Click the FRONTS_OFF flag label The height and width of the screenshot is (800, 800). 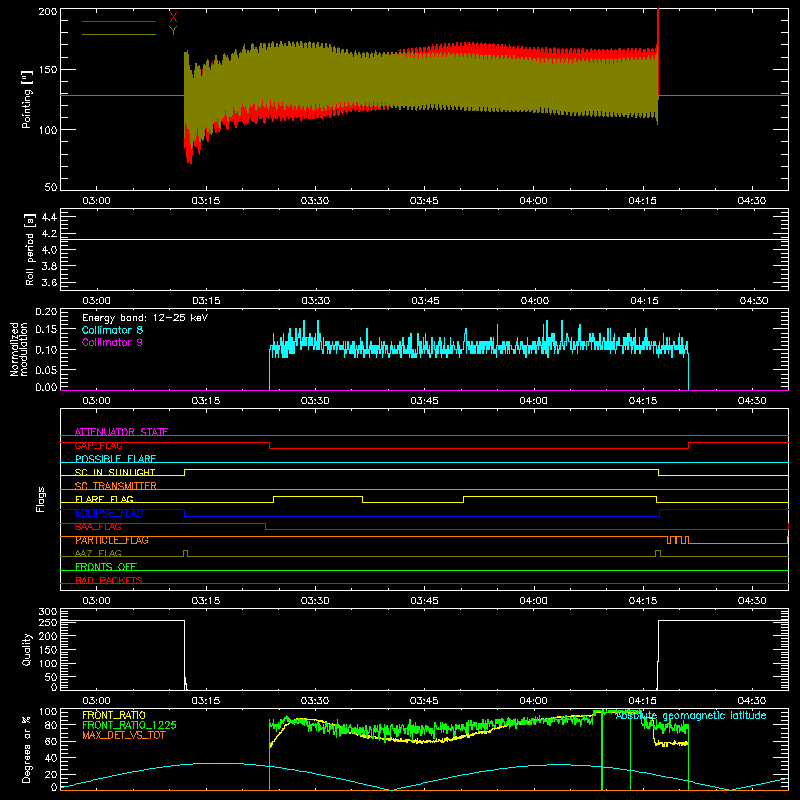106,567
